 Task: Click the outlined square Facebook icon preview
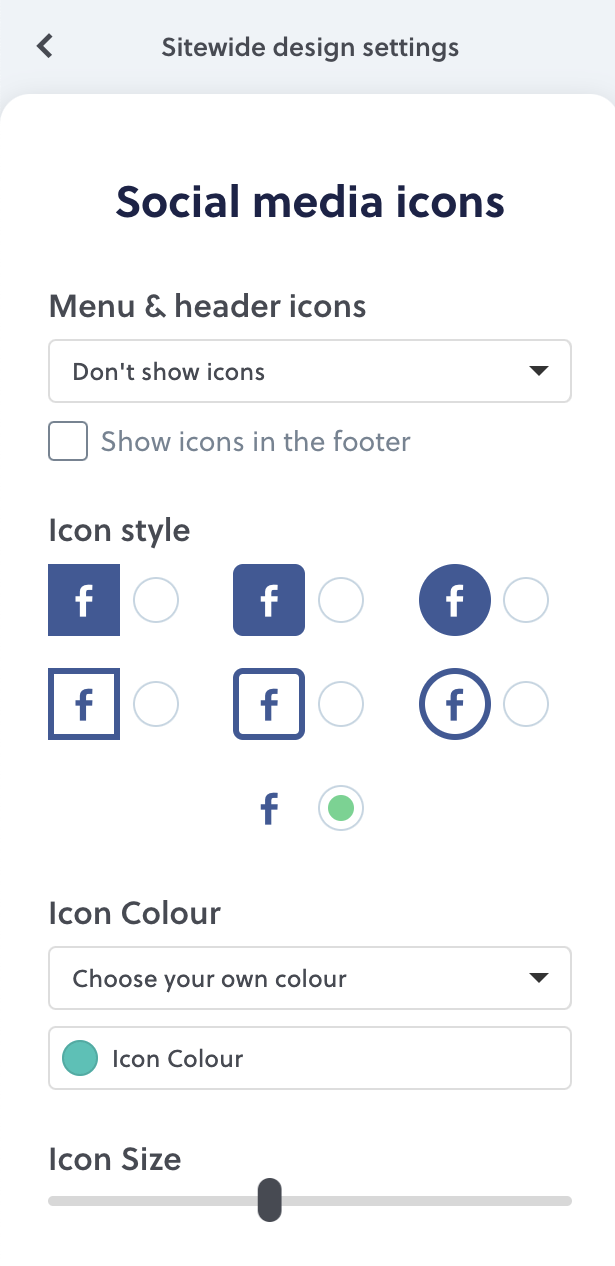84,704
